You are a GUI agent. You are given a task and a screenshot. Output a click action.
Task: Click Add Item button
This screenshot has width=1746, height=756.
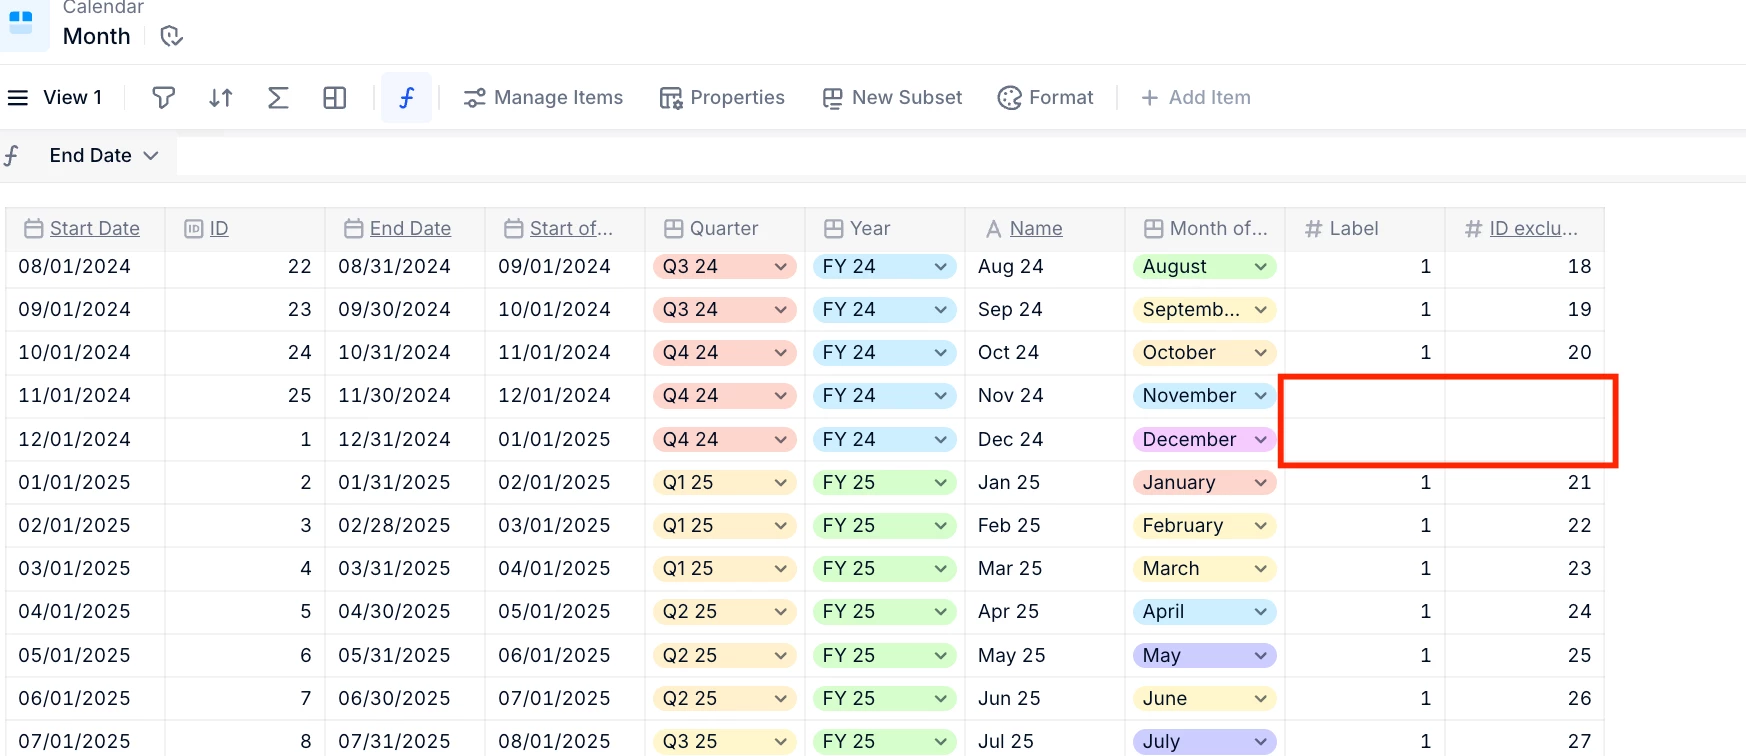(1196, 97)
